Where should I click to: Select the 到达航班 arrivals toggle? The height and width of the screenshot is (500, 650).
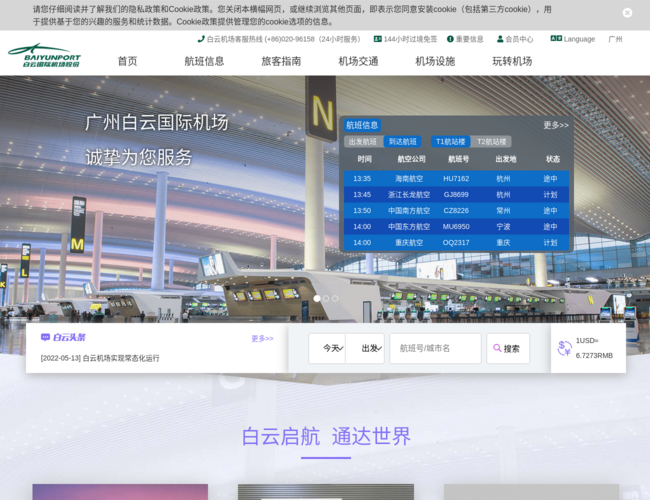pos(403,142)
